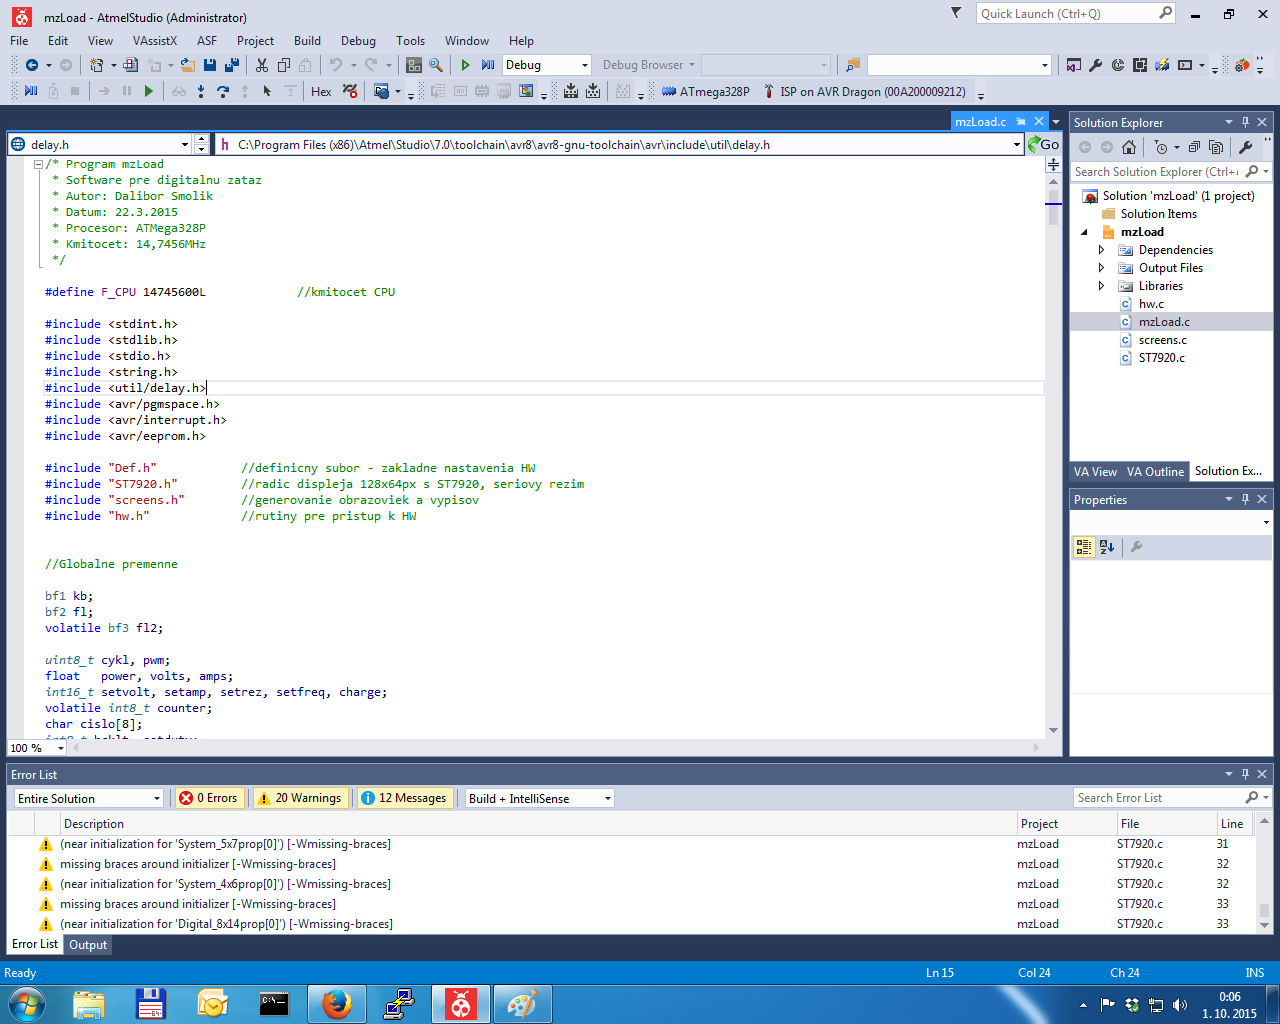
Task: Click the green Start Without Debugging icon
Action: click(x=465, y=65)
